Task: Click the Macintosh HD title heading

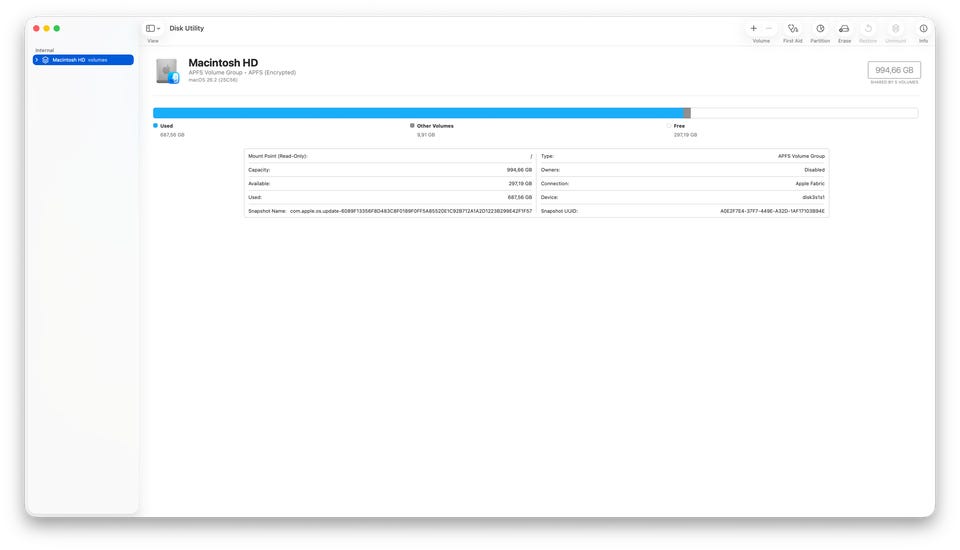Action: coord(223,62)
